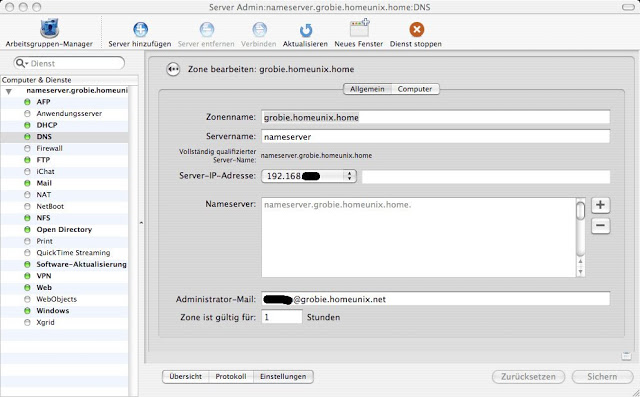
Task: Click the empty field next to Server-IP-Adresse
Action: [486, 177]
